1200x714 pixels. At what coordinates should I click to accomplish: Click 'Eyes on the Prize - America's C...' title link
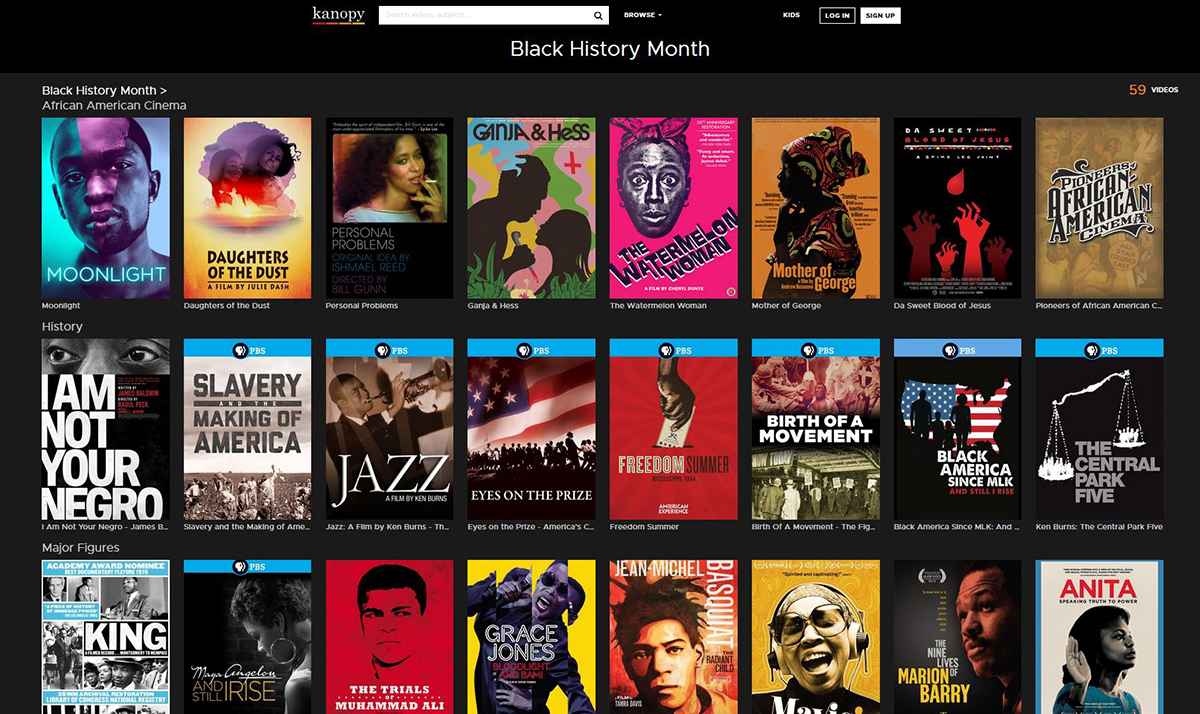[531, 527]
